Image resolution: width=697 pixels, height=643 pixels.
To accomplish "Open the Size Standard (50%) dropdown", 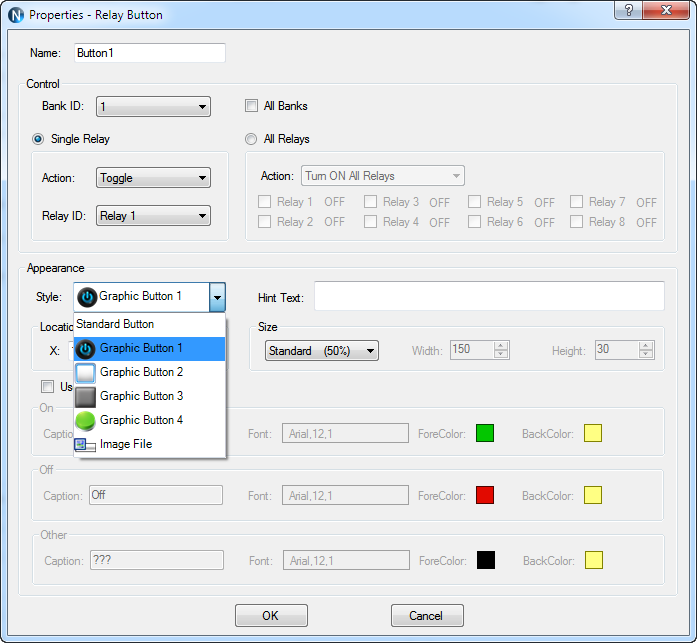I will [322, 351].
